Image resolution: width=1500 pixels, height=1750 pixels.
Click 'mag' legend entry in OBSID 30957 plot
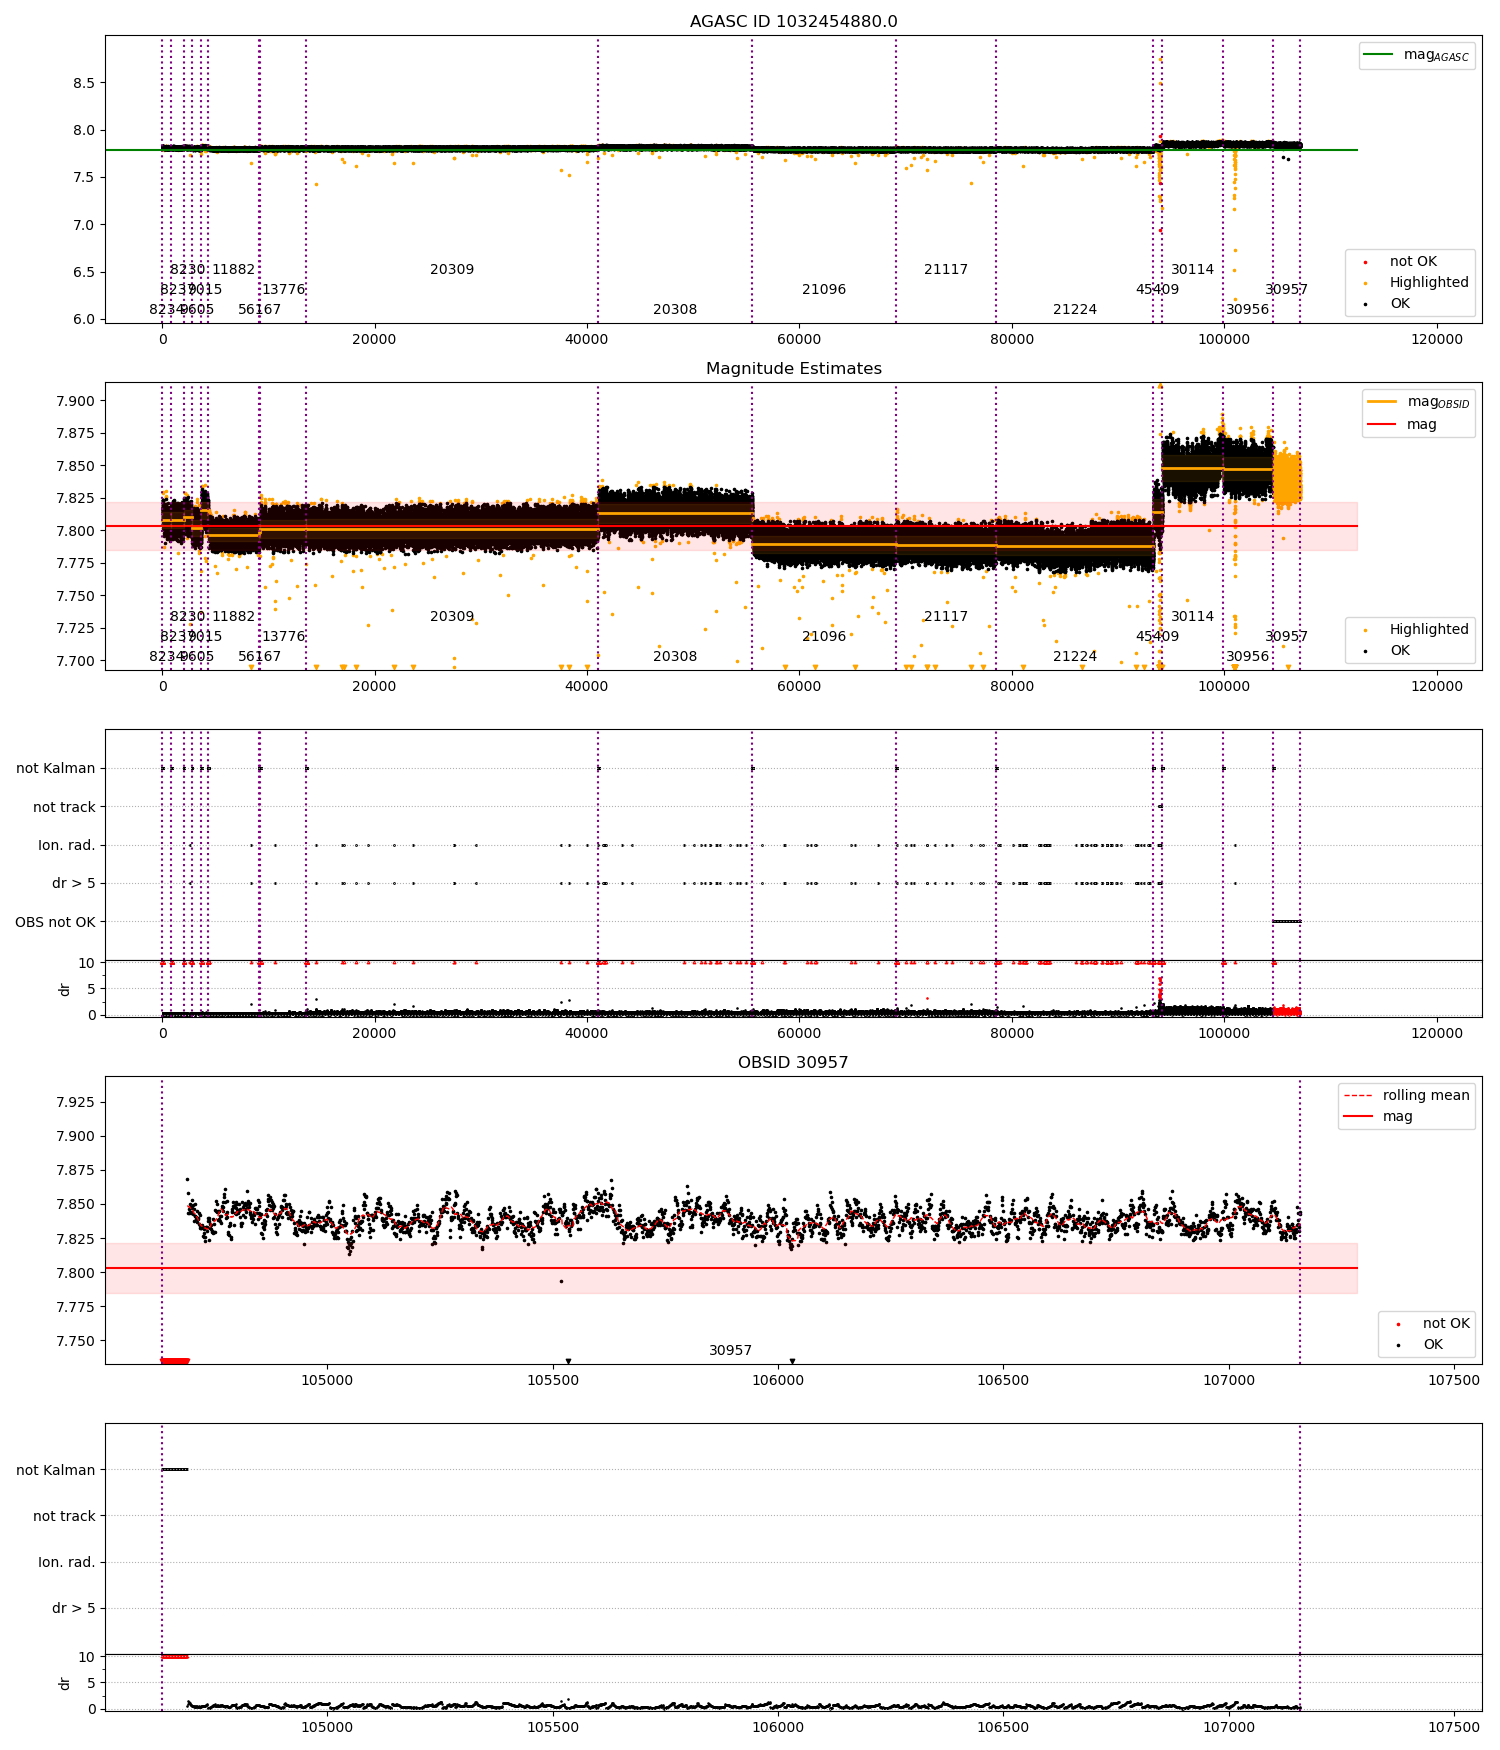point(1378,1117)
